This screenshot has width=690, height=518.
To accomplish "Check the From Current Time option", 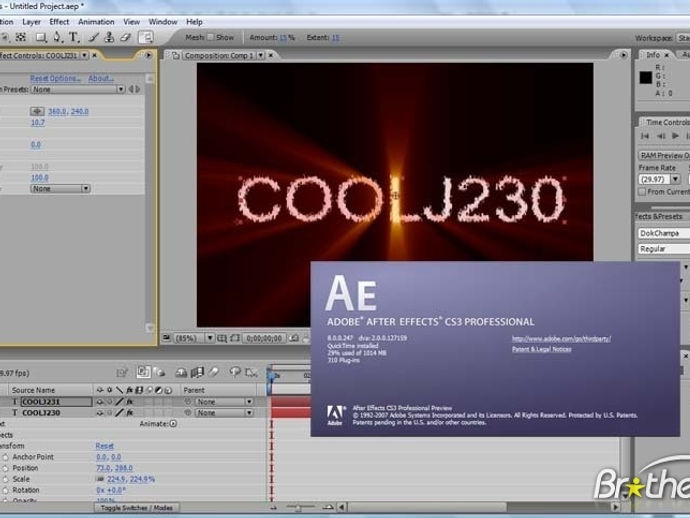I will [x=642, y=192].
